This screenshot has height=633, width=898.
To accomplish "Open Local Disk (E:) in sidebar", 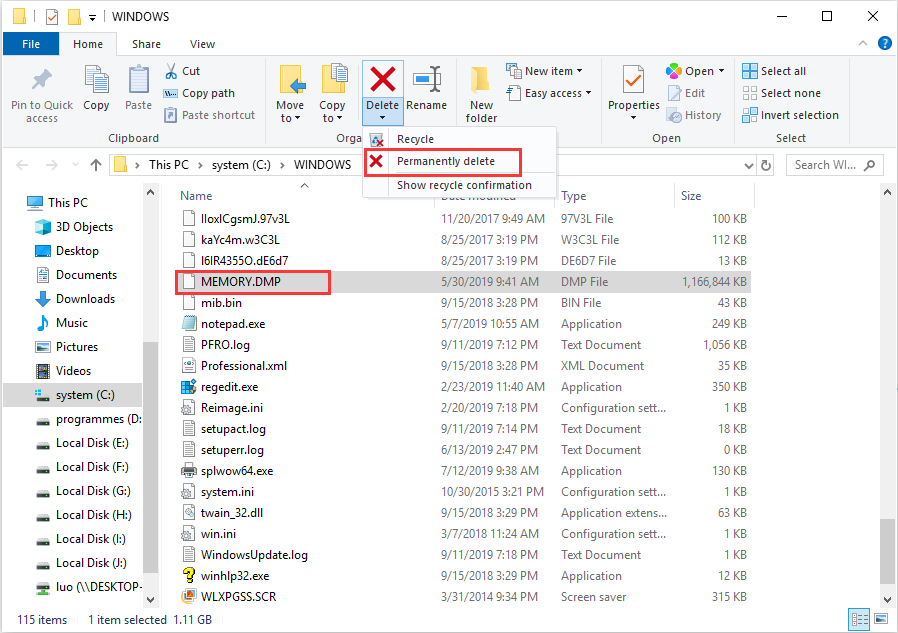I will coord(82,443).
